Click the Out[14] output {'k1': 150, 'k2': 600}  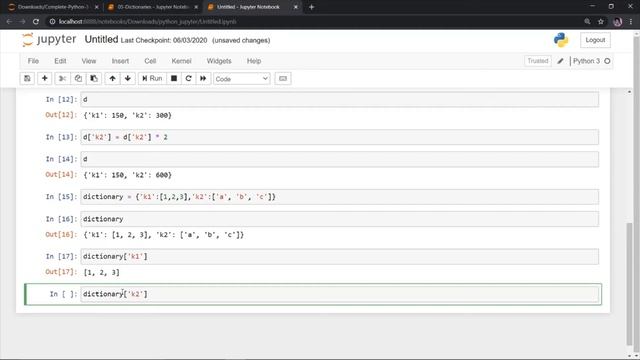coord(127,175)
